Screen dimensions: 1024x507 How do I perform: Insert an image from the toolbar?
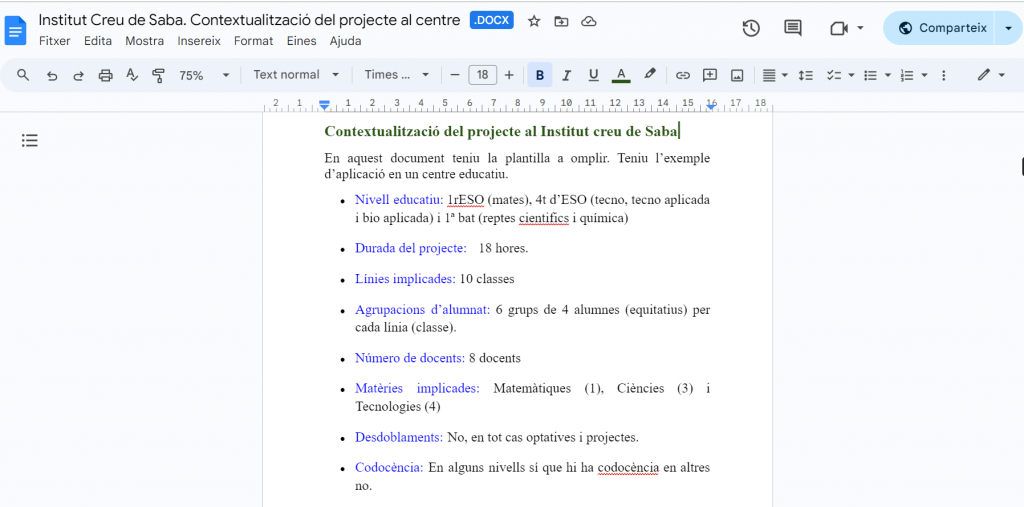(737, 75)
